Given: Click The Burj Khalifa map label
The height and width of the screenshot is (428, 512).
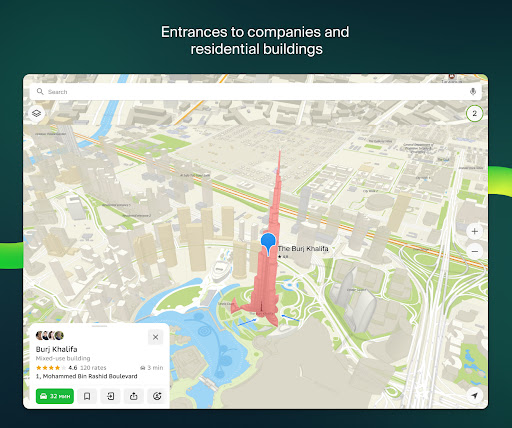Looking at the screenshot, I should point(303,248).
